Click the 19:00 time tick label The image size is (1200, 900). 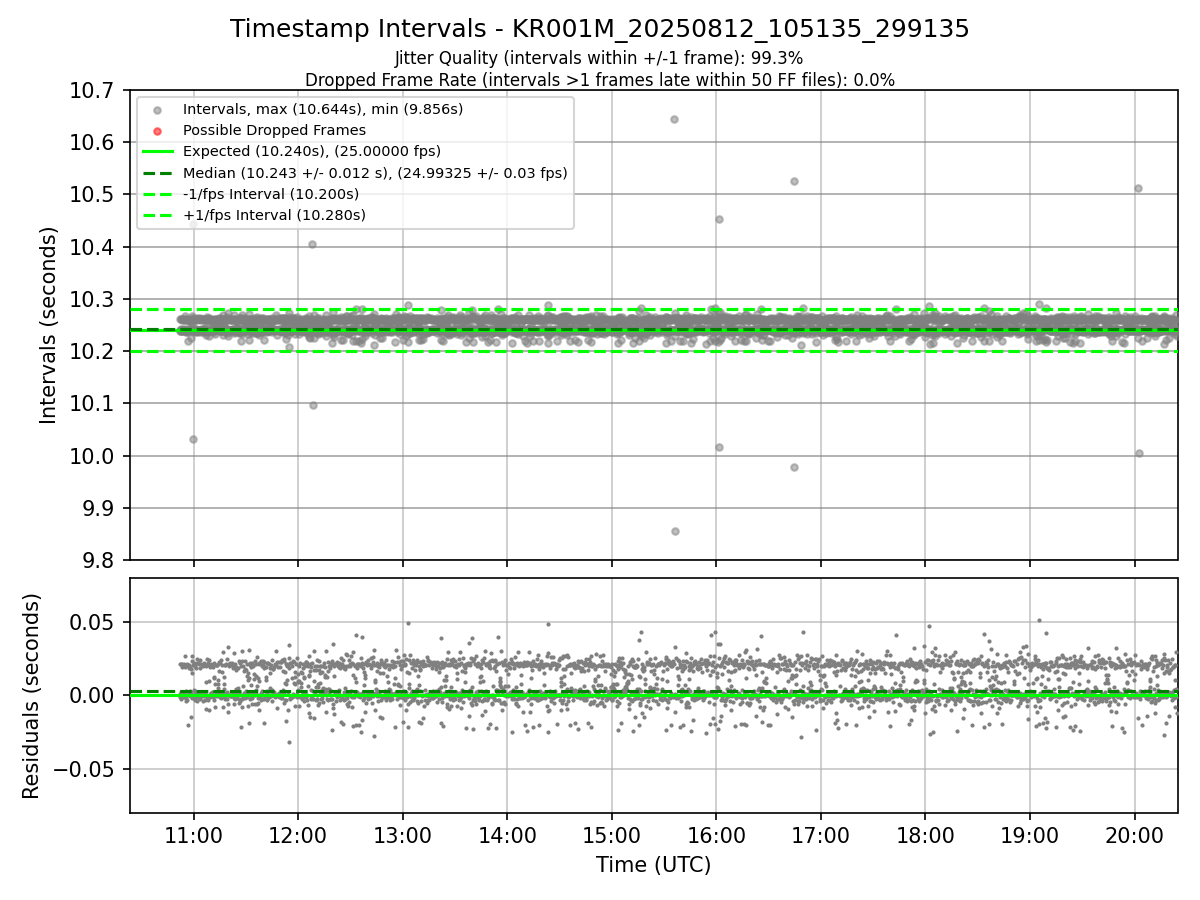[x=1030, y=834]
